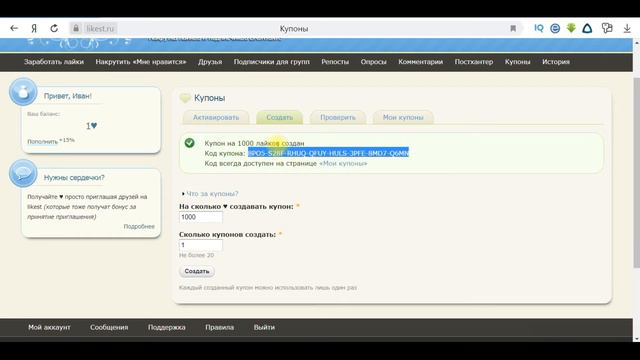Open the Опросы menu item
The height and width of the screenshot is (360, 640).
(373, 62)
